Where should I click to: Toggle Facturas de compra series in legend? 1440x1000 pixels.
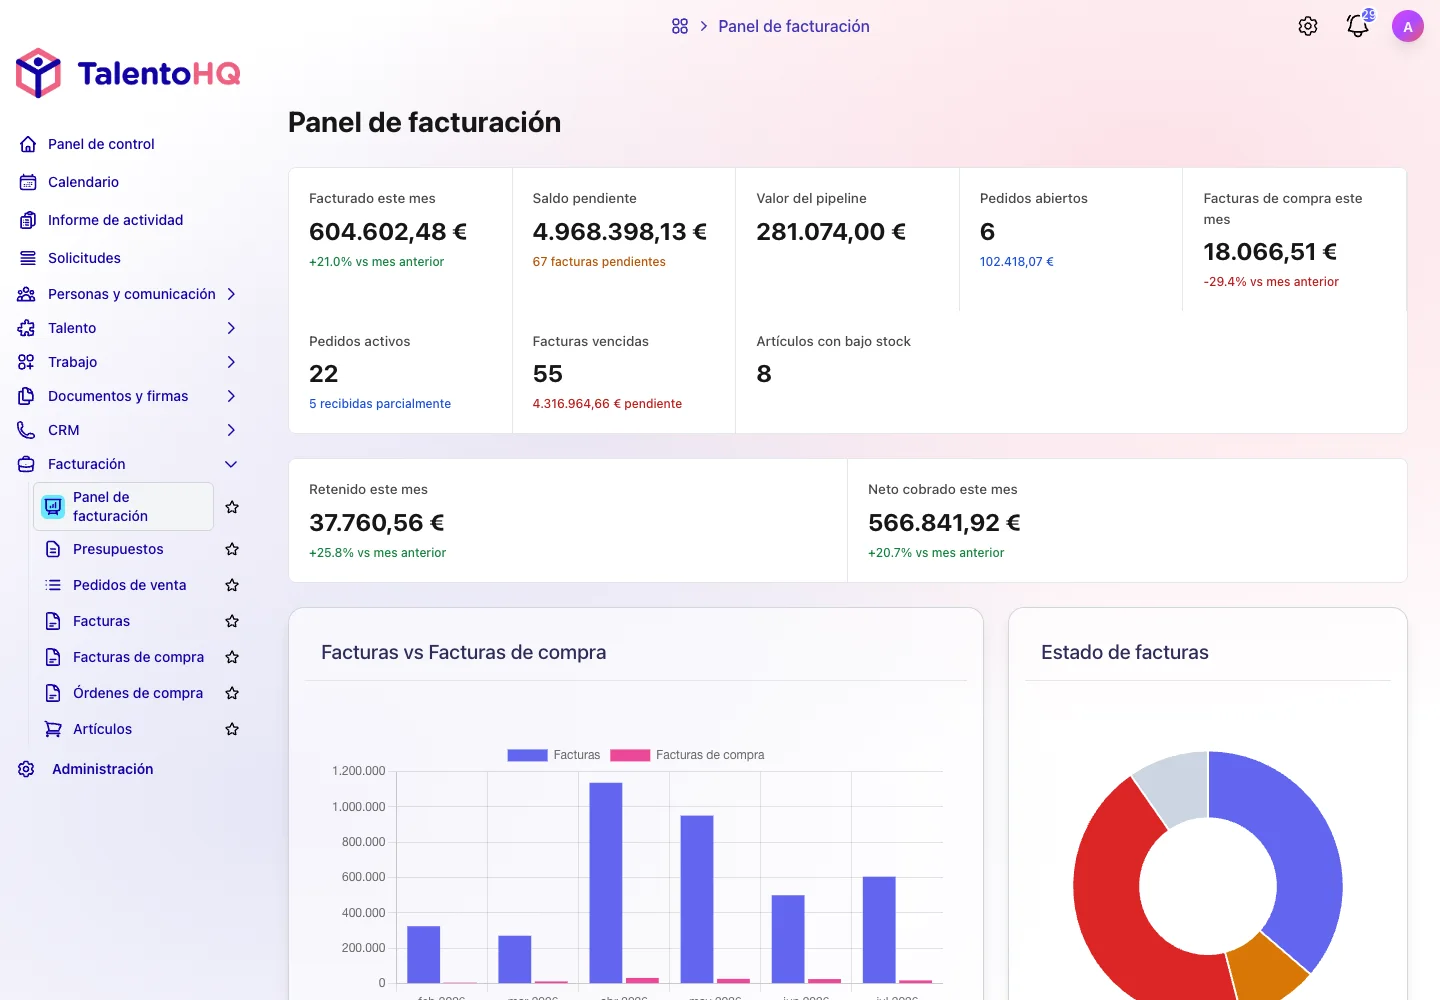687,755
